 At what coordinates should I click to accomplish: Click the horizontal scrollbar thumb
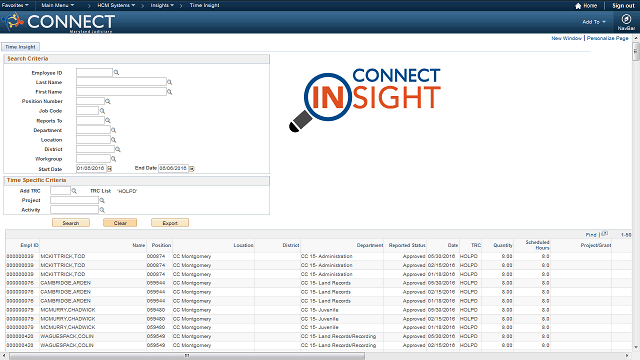[187, 356]
